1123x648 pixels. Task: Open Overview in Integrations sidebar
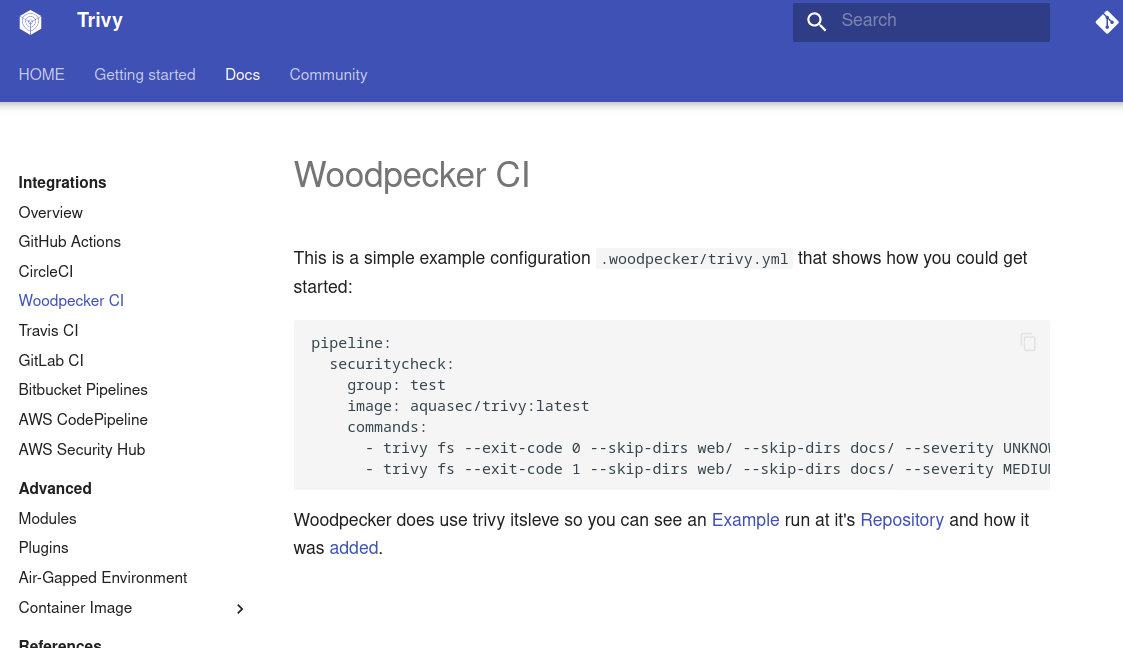point(50,213)
